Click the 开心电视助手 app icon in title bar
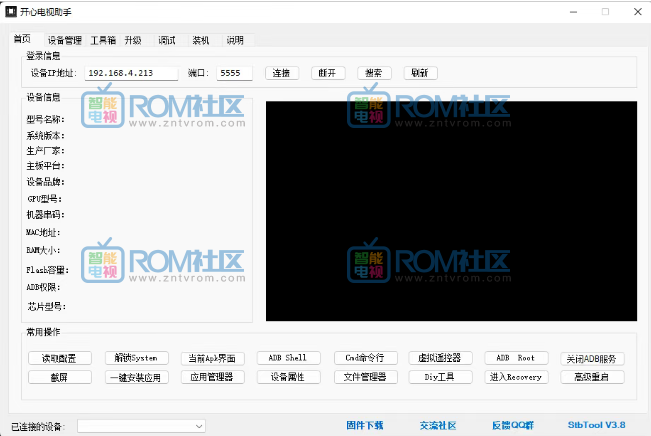The image size is (651, 436). coord(11,12)
